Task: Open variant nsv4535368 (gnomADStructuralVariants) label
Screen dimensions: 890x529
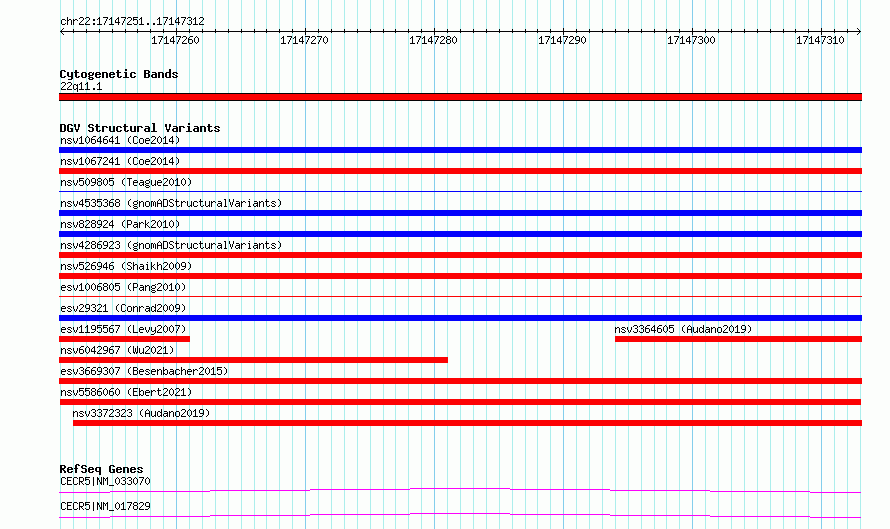Action: click(171, 203)
